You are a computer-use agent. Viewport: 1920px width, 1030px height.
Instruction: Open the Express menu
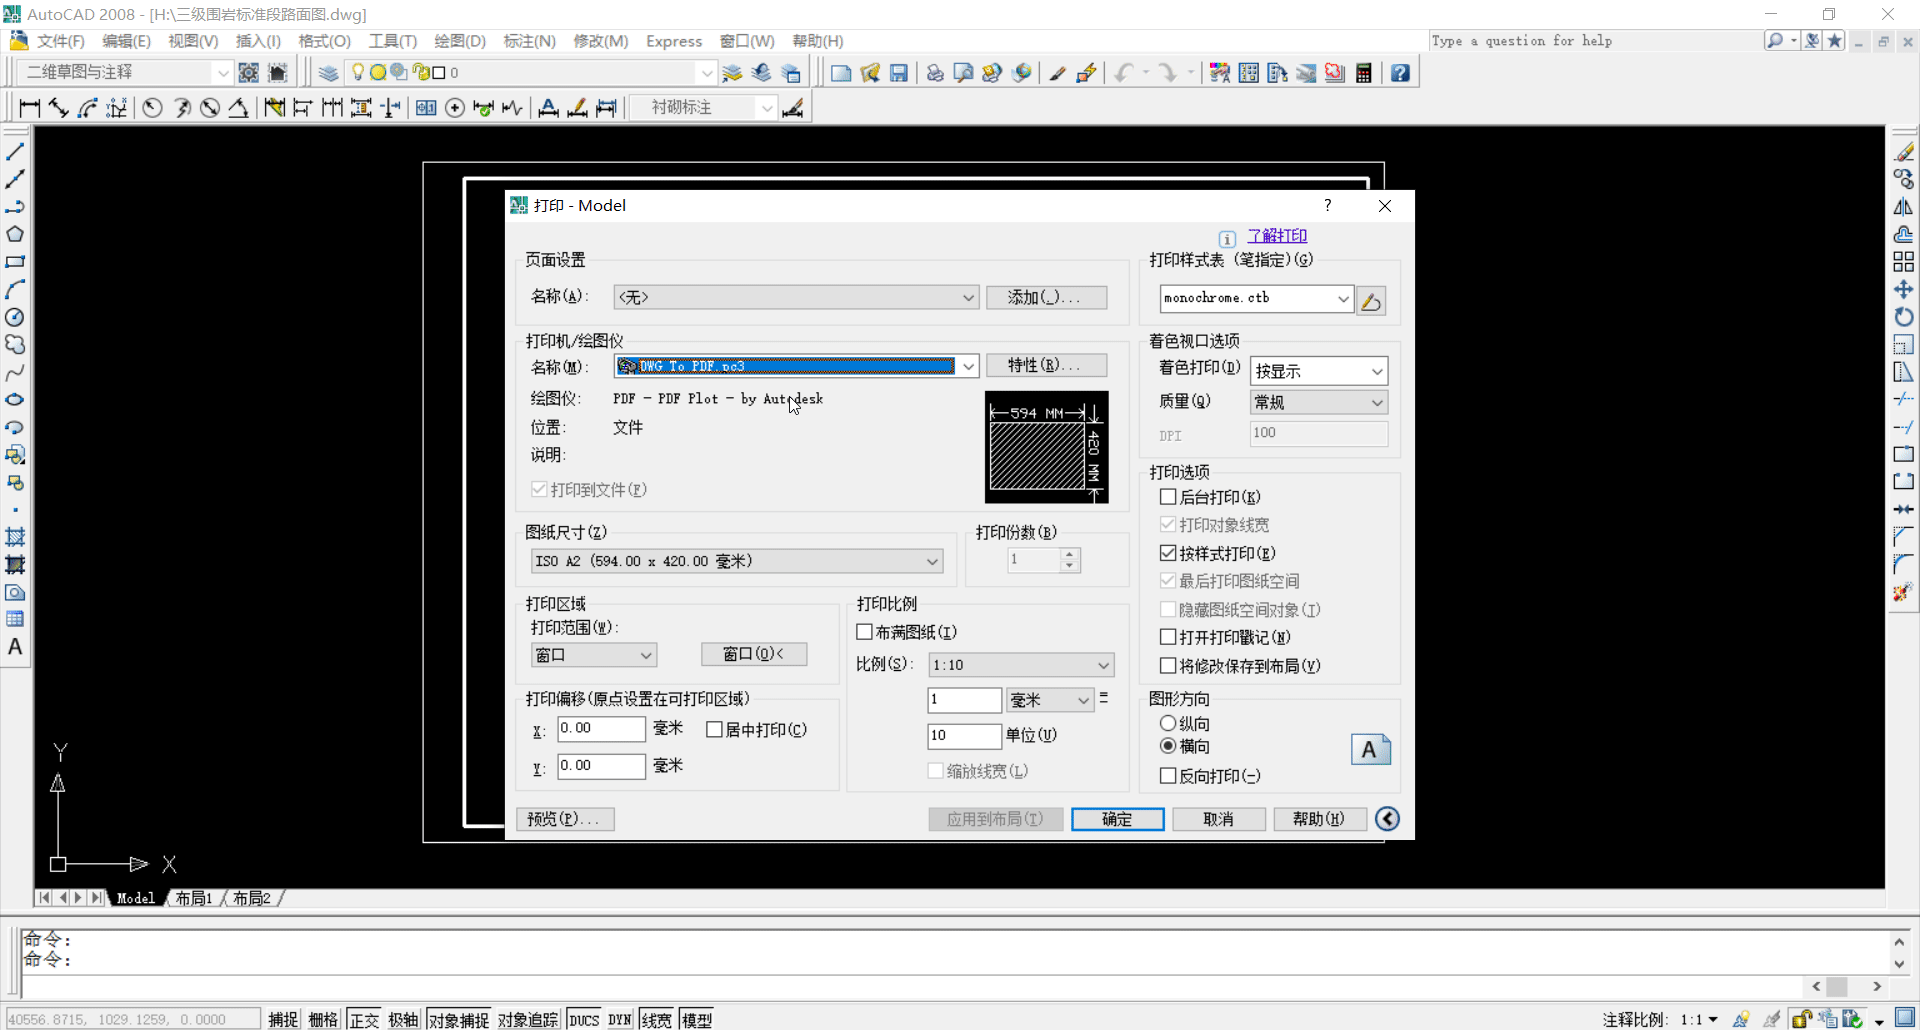coord(674,41)
